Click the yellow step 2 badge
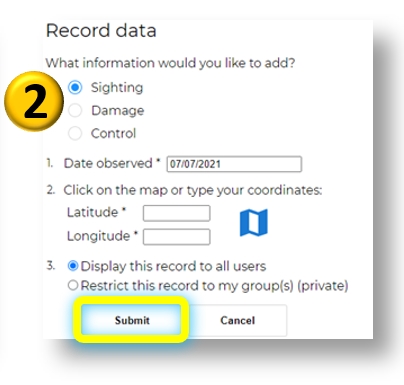Viewport: 404px width, 385px height. [x=34, y=101]
